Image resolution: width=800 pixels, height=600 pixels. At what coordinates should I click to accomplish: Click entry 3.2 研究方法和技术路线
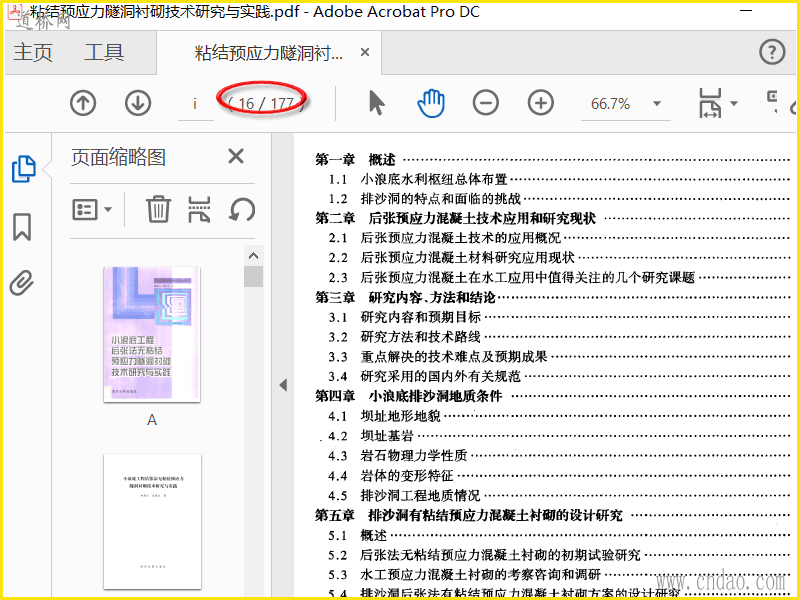click(x=405, y=338)
